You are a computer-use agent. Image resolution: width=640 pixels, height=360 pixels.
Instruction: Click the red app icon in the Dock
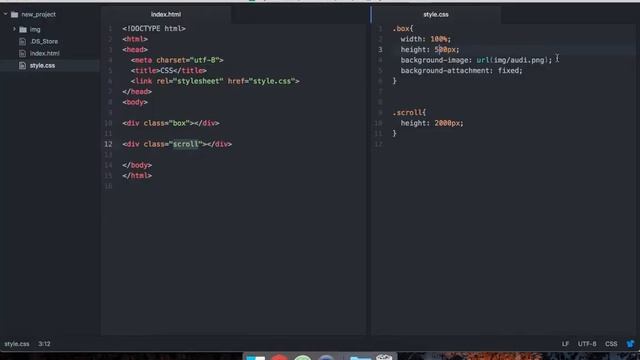pos(279,357)
